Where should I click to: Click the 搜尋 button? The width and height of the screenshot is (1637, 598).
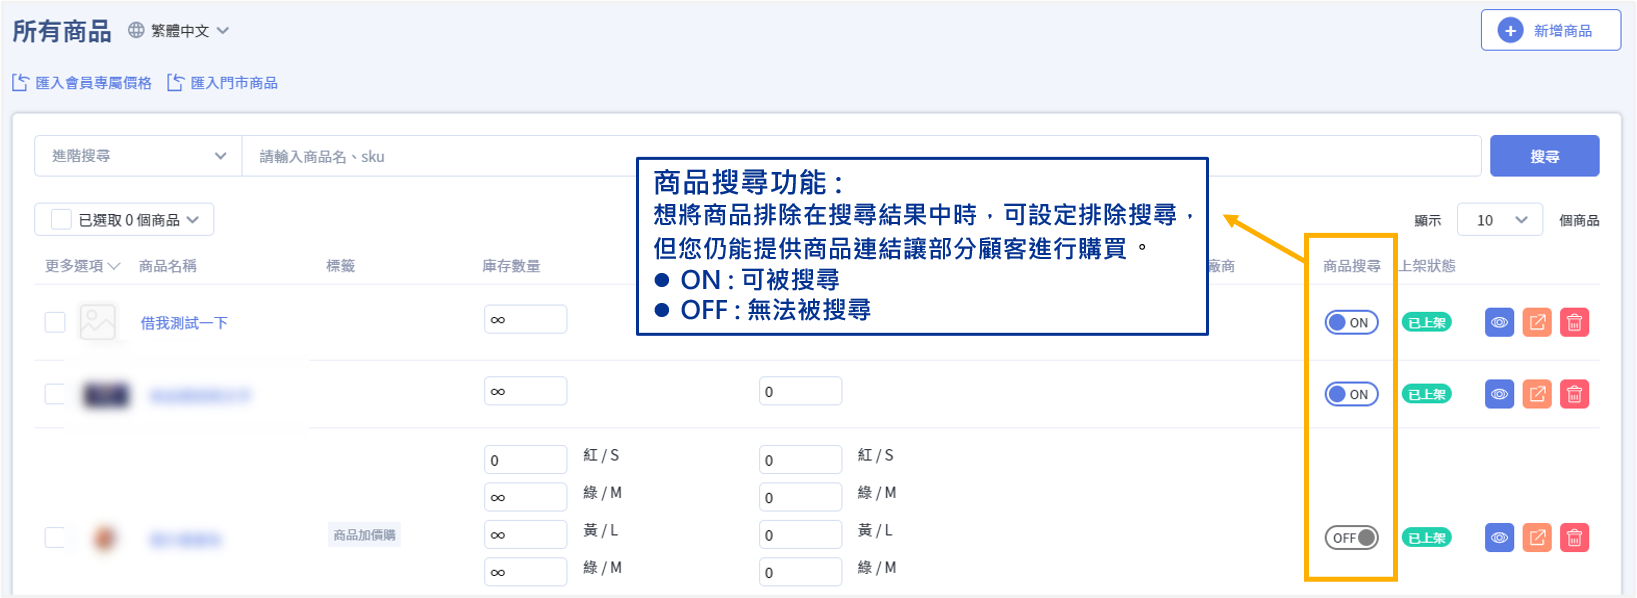1544,156
